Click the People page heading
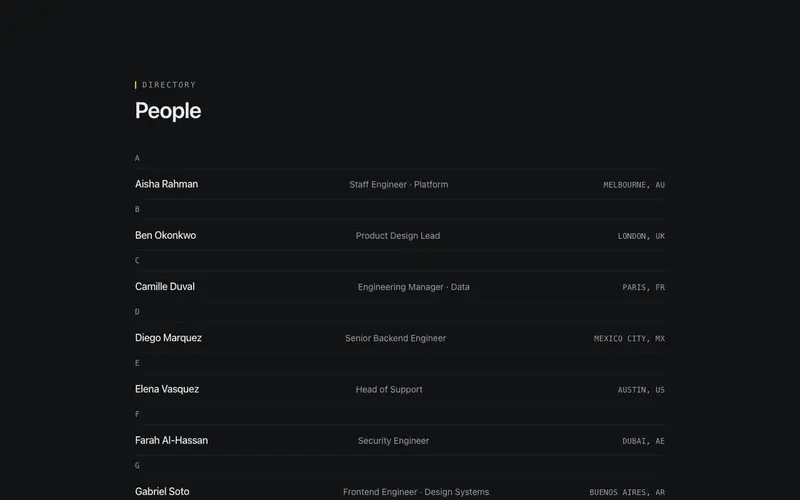This screenshot has height=500, width=800. pyautogui.click(x=168, y=111)
